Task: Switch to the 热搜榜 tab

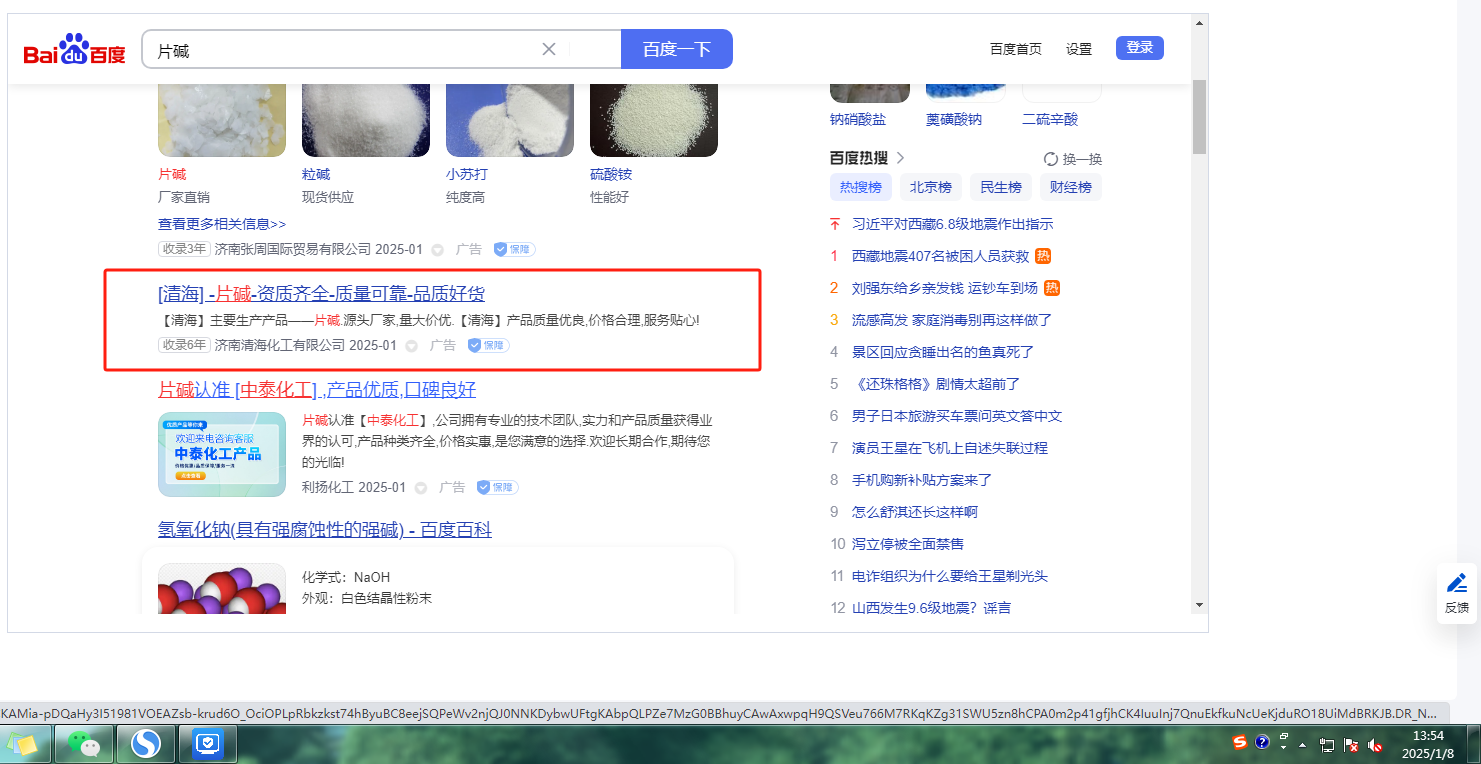Action: coord(861,187)
